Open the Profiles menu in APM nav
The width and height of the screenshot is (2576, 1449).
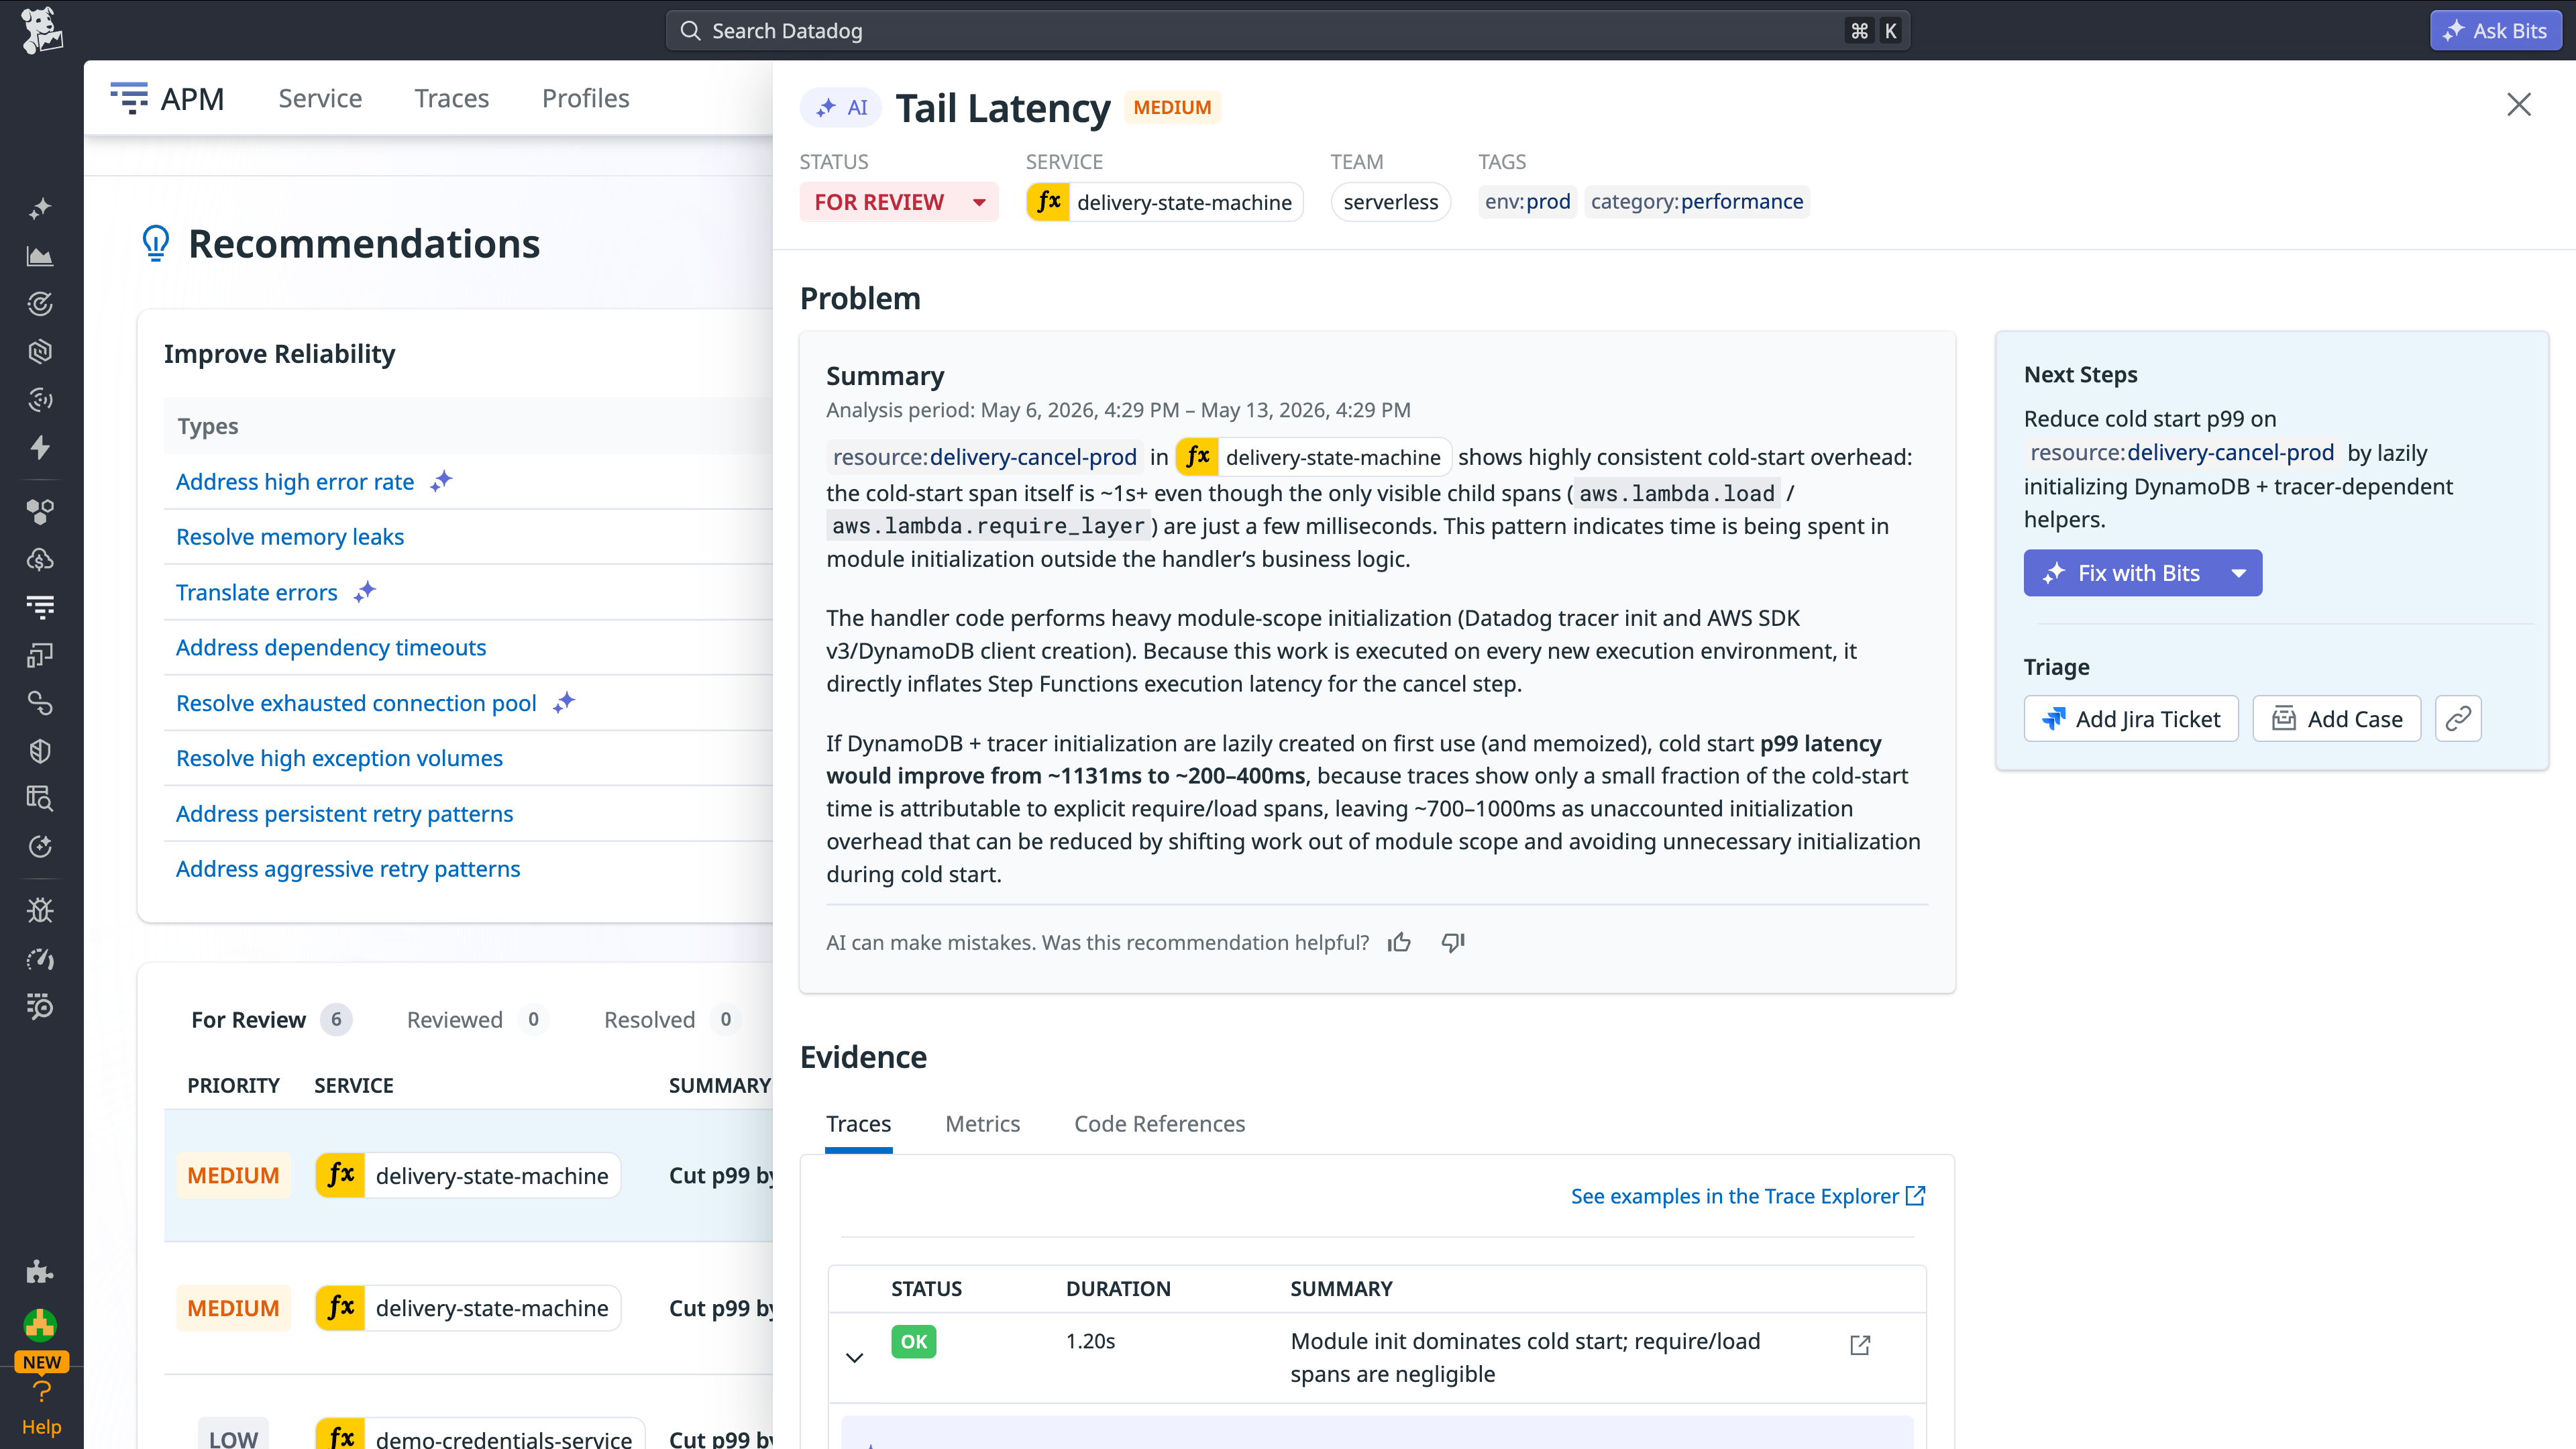coord(586,98)
